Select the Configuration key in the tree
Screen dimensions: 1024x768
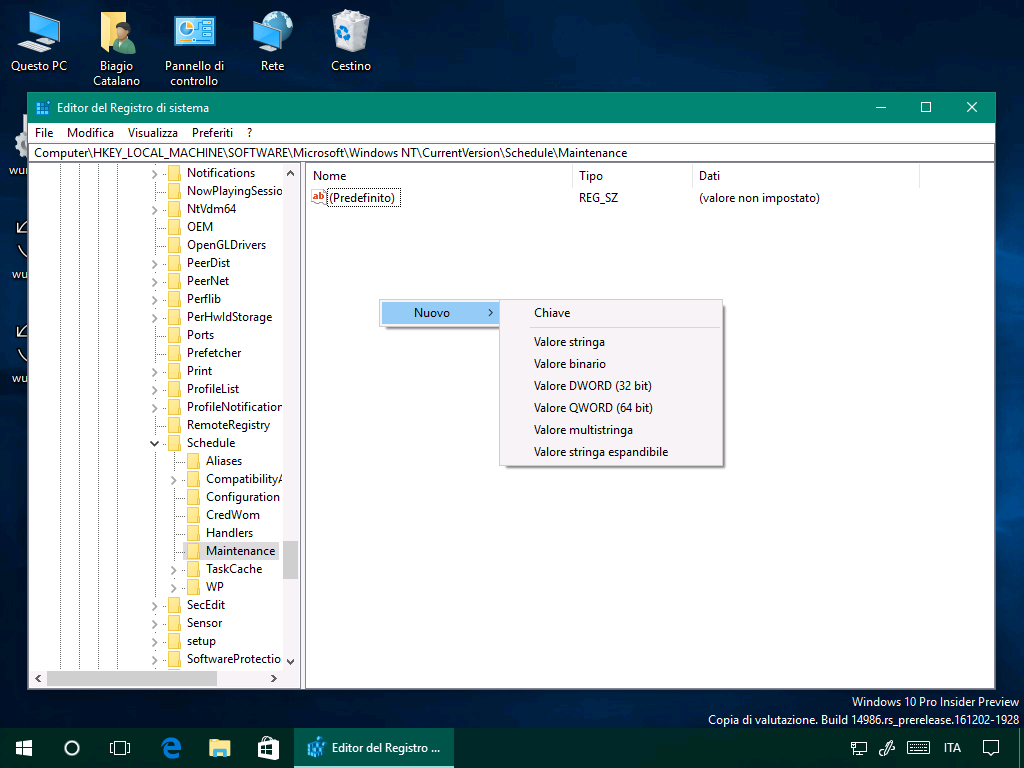[242, 497]
